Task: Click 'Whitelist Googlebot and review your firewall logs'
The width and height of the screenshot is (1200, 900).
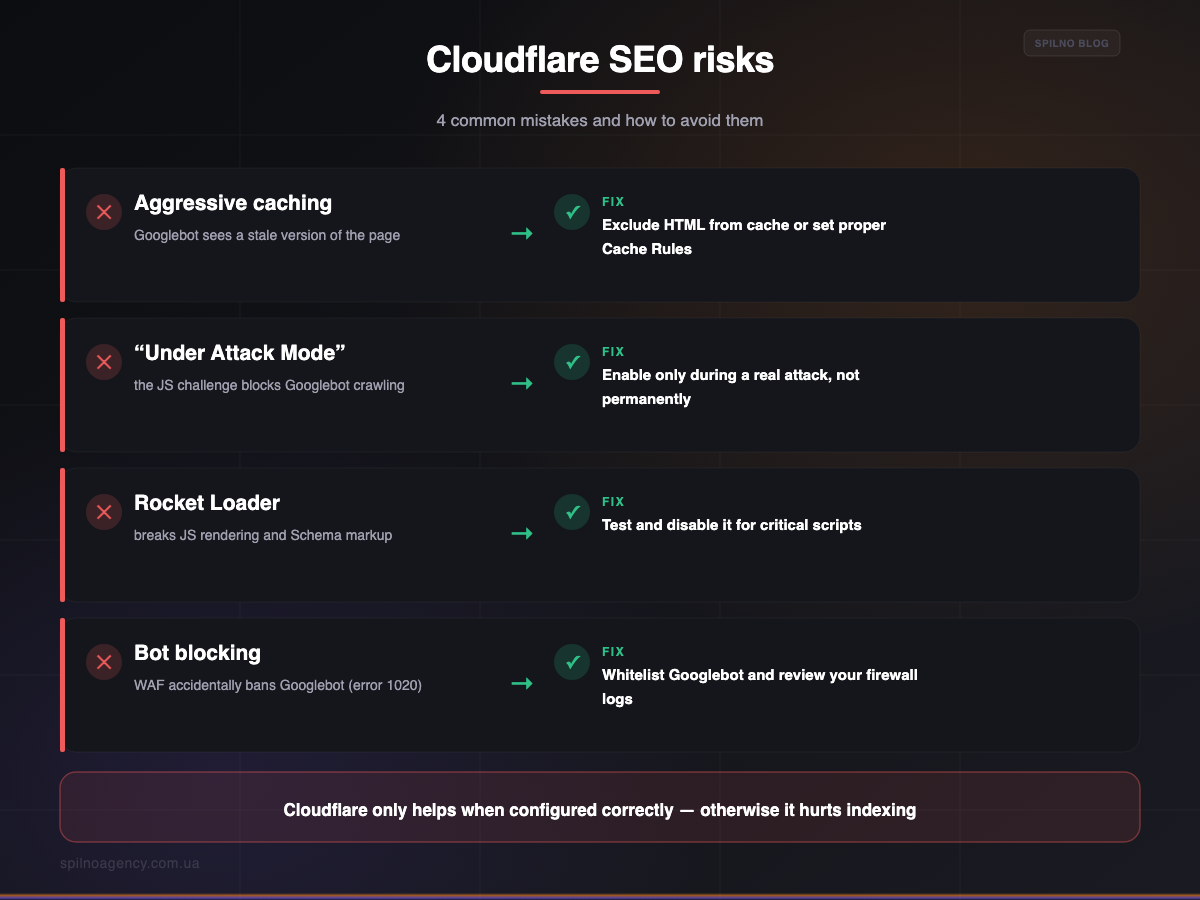Action: pos(760,687)
